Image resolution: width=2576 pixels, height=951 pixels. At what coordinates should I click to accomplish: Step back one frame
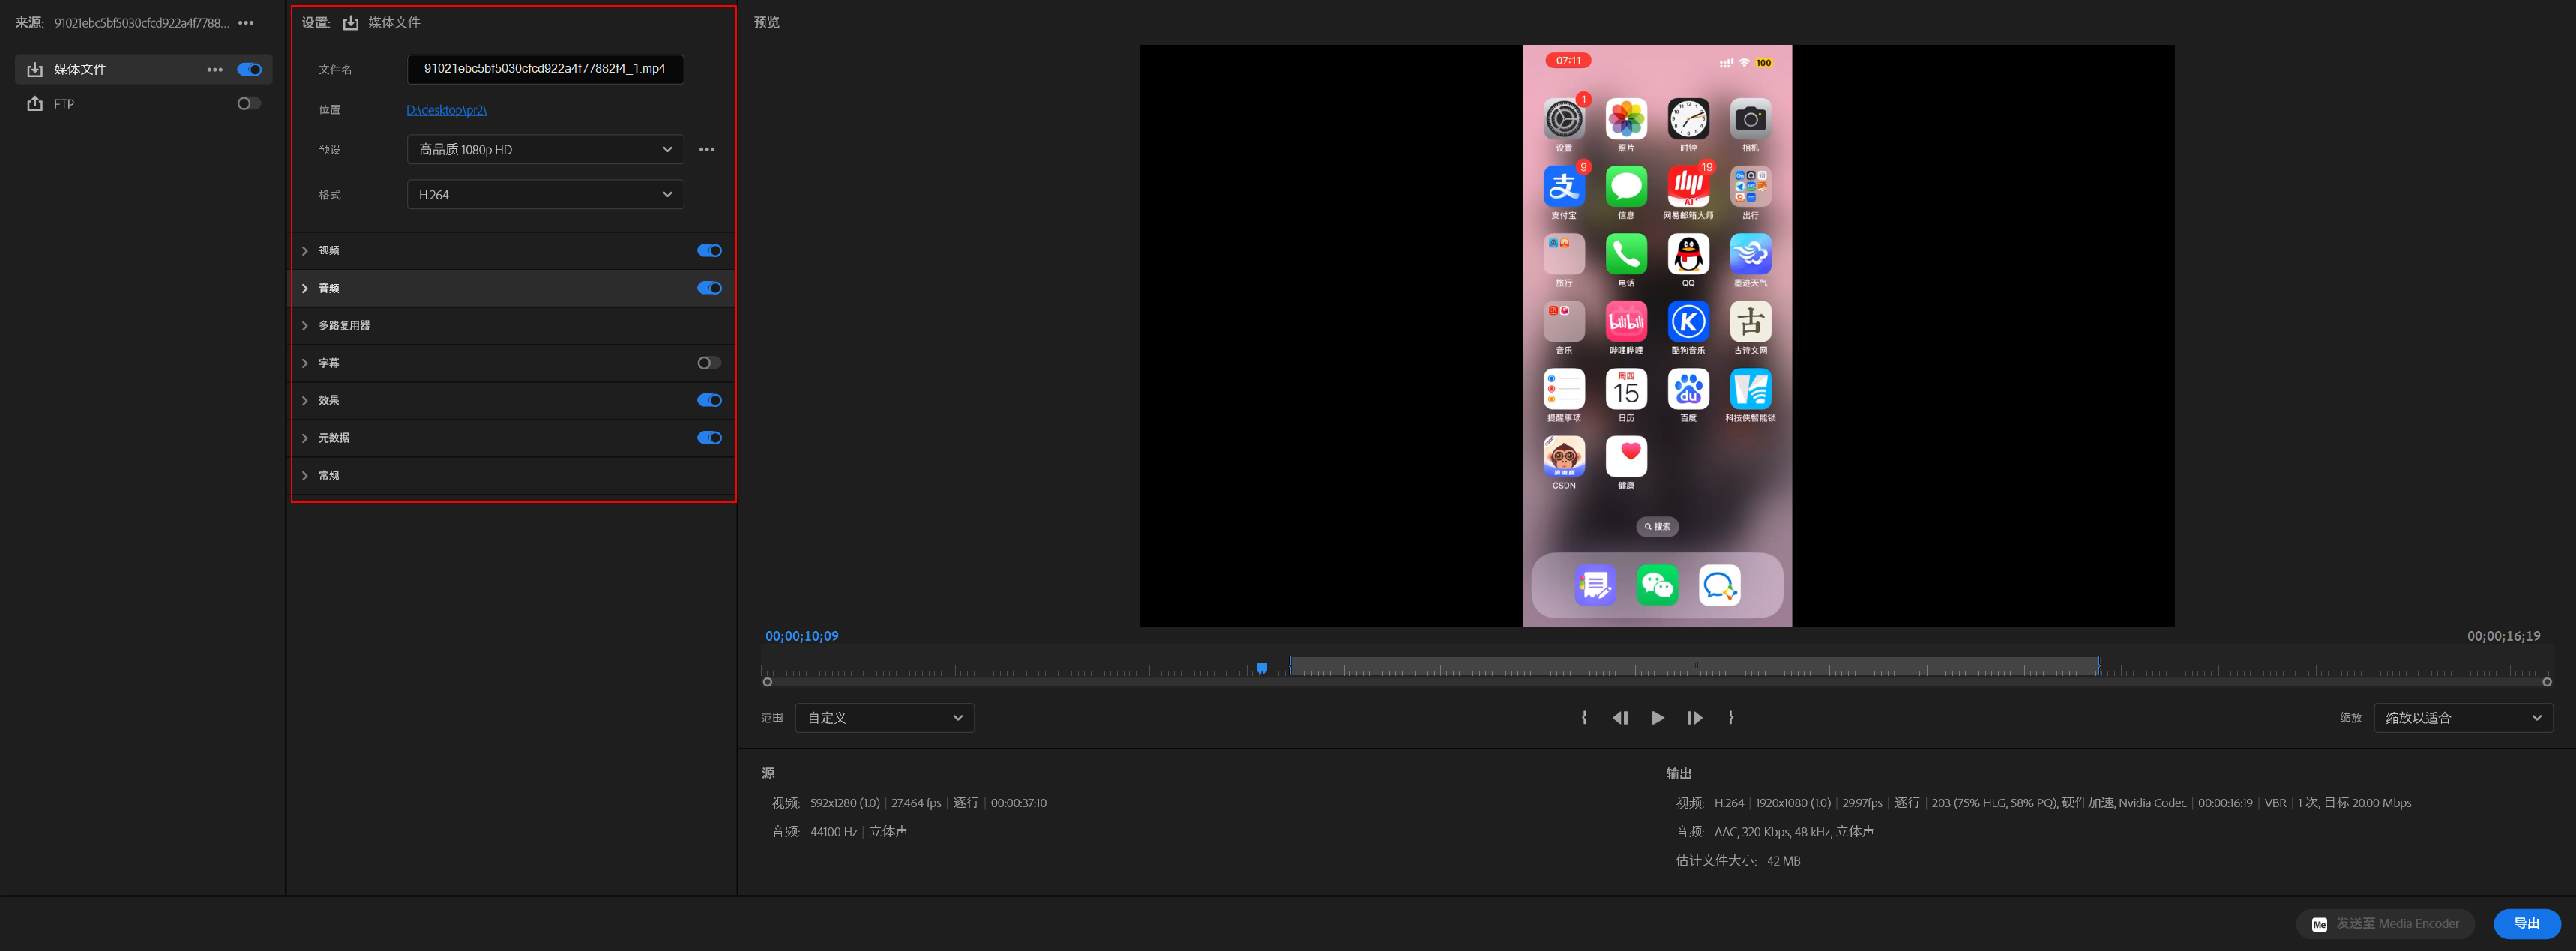click(x=1620, y=718)
